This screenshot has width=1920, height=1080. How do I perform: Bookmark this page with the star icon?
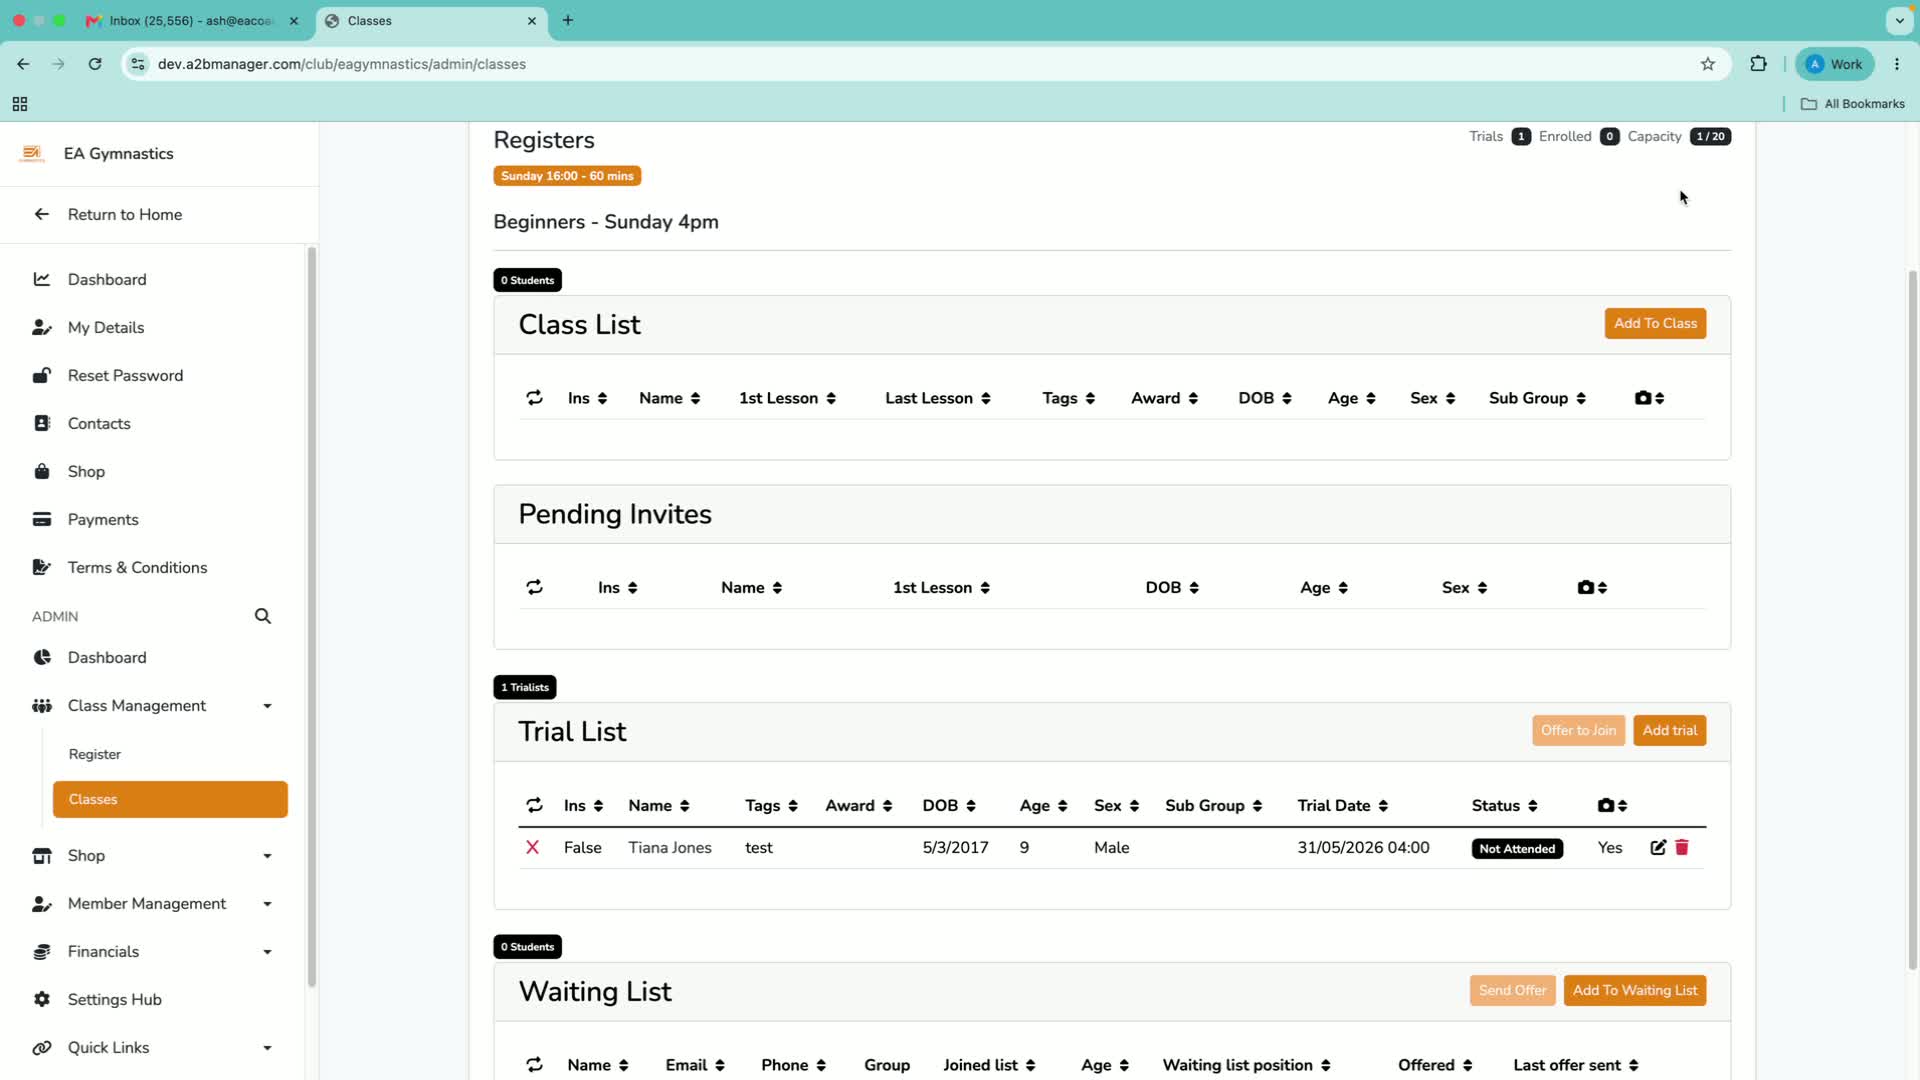click(1708, 64)
